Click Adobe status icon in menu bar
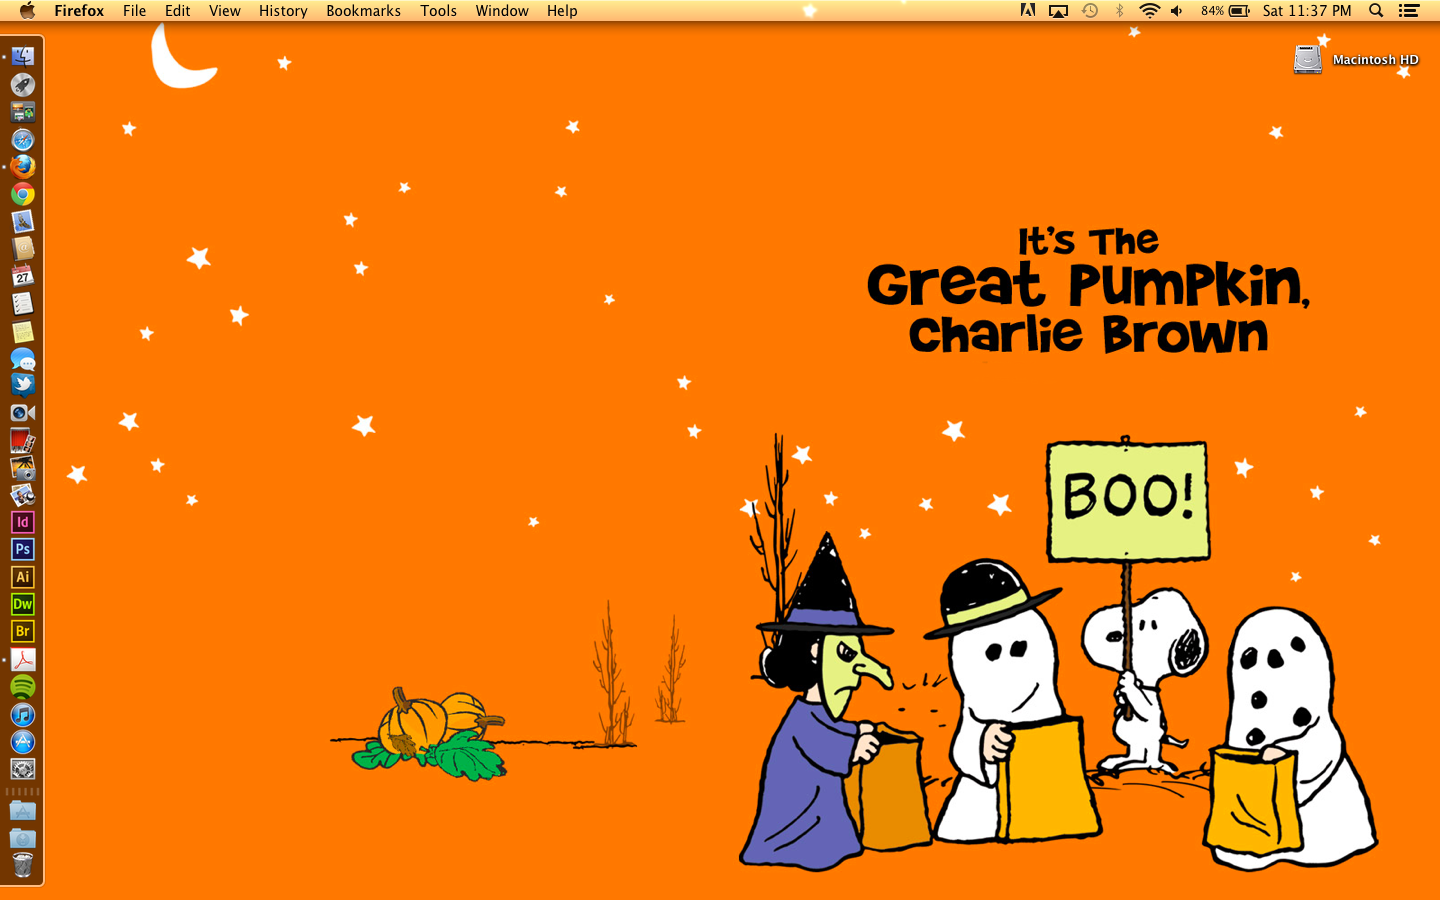This screenshot has width=1440, height=900. pos(1028,11)
